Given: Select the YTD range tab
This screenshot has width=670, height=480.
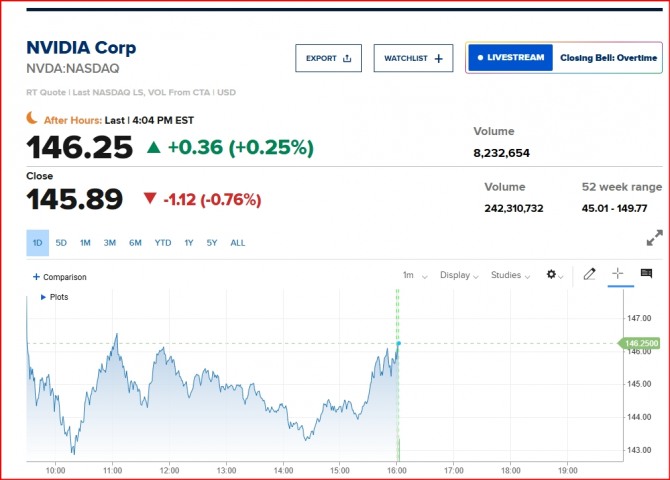Looking at the screenshot, I should coord(162,243).
